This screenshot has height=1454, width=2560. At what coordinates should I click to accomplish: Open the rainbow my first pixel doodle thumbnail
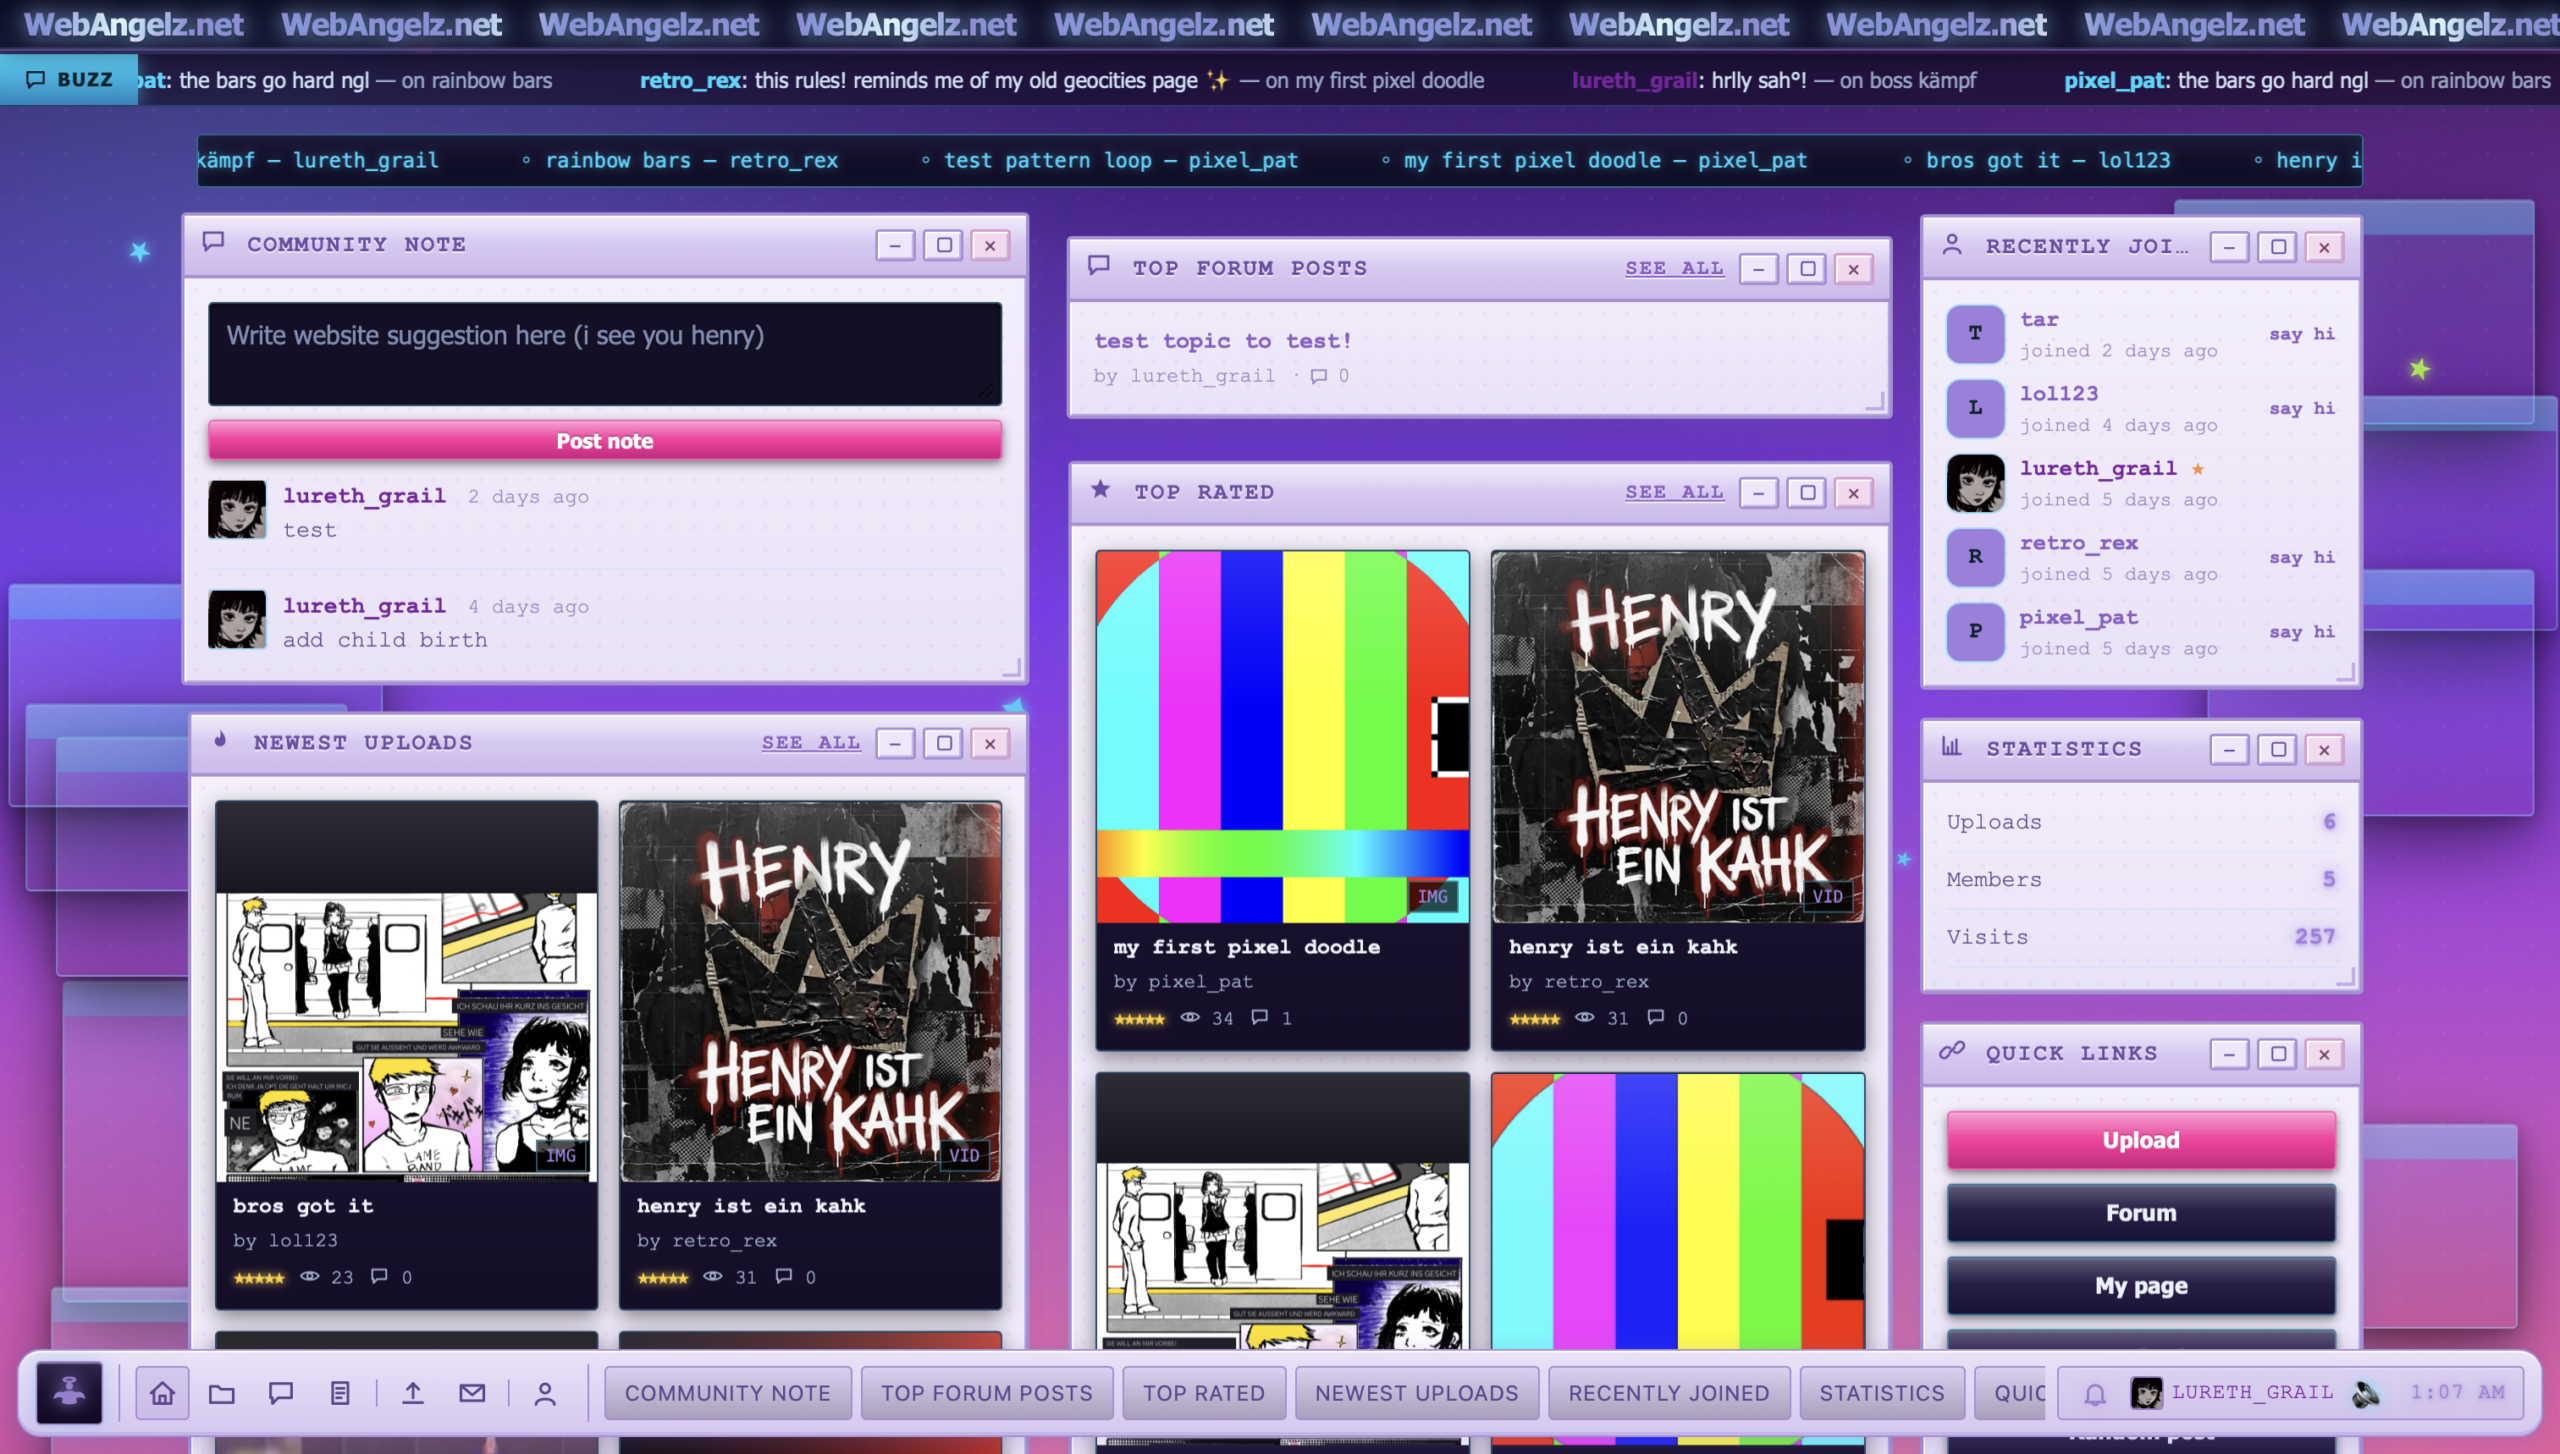point(1282,736)
